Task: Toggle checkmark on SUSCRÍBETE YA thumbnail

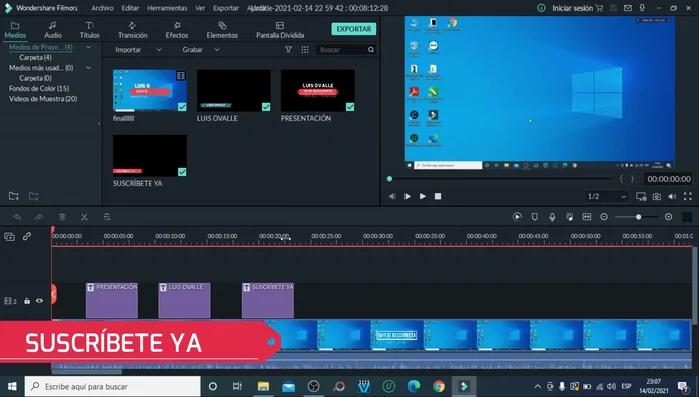Action: click(182, 172)
